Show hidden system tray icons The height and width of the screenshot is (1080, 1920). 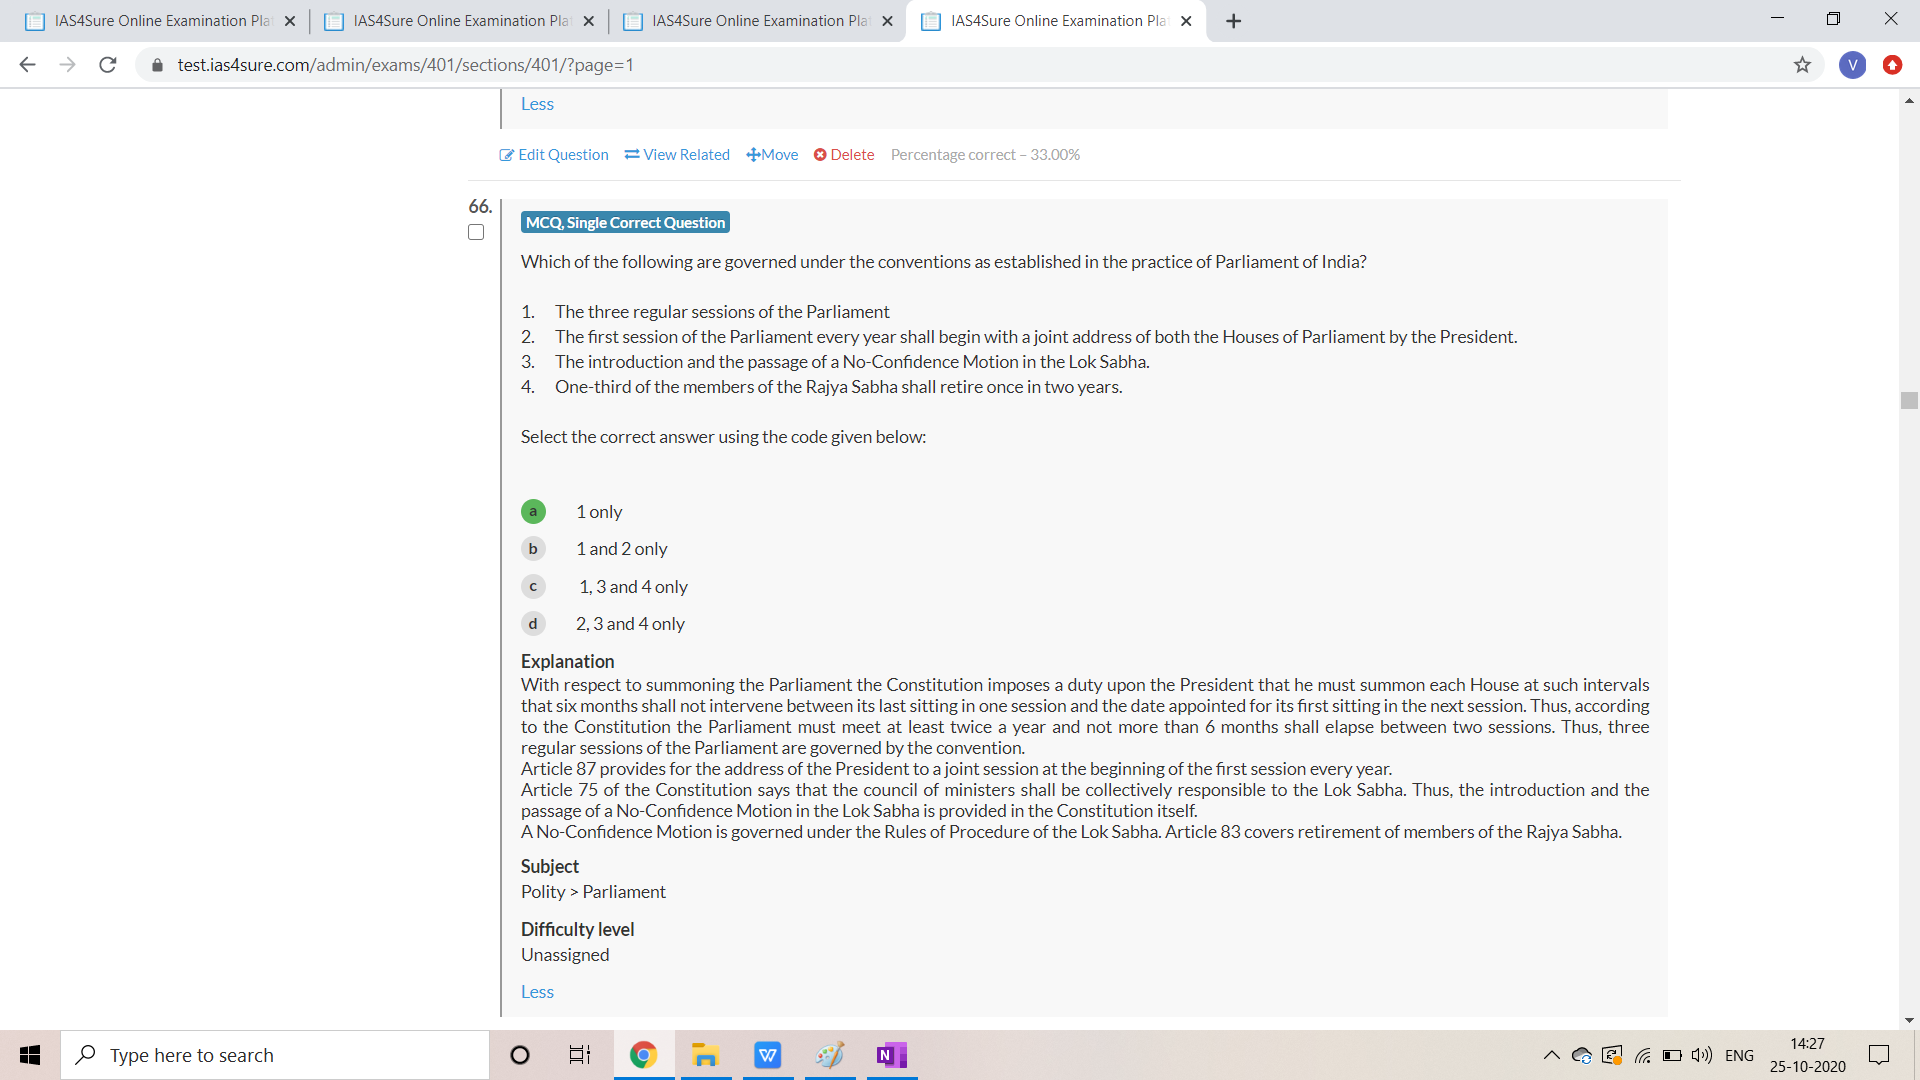[x=1551, y=1055]
